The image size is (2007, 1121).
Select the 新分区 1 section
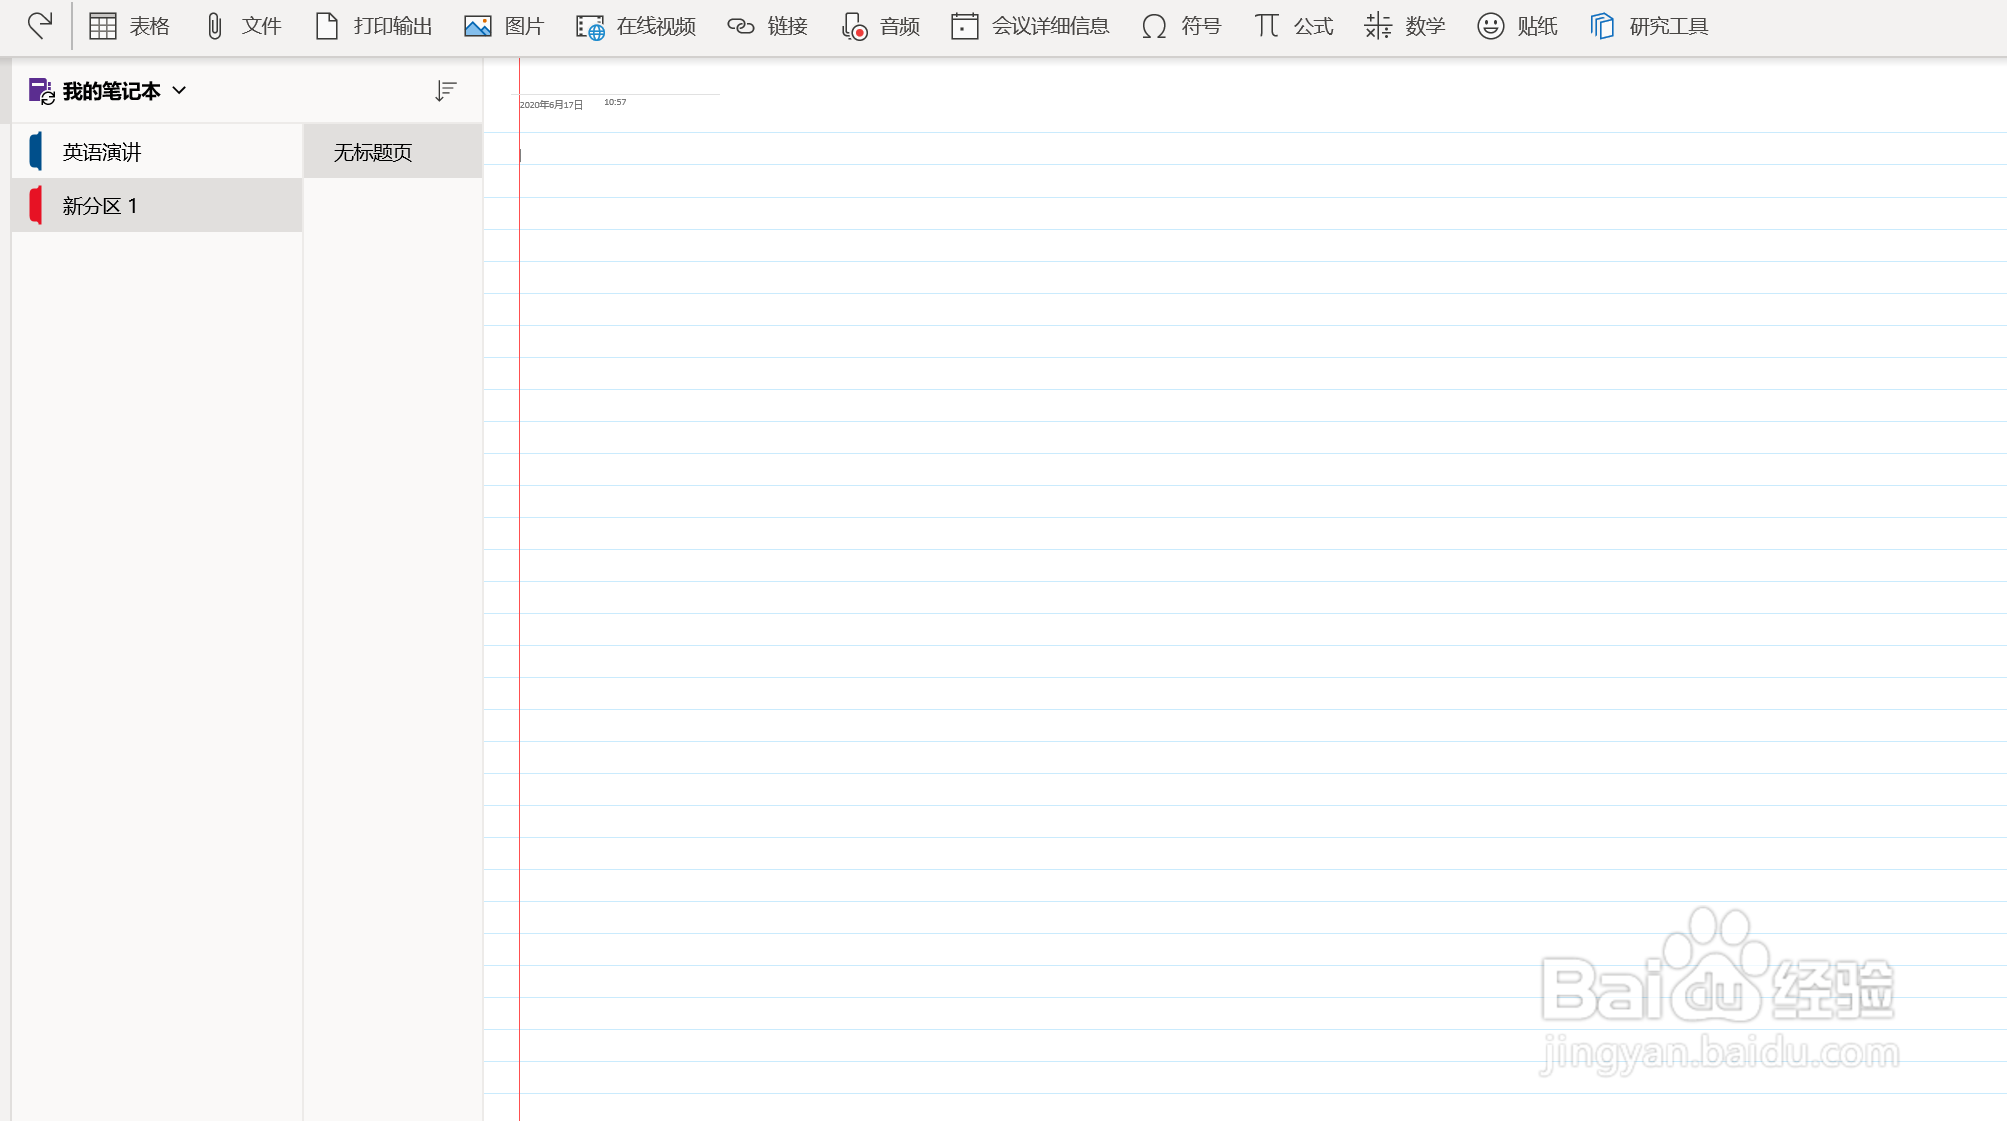tap(157, 205)
